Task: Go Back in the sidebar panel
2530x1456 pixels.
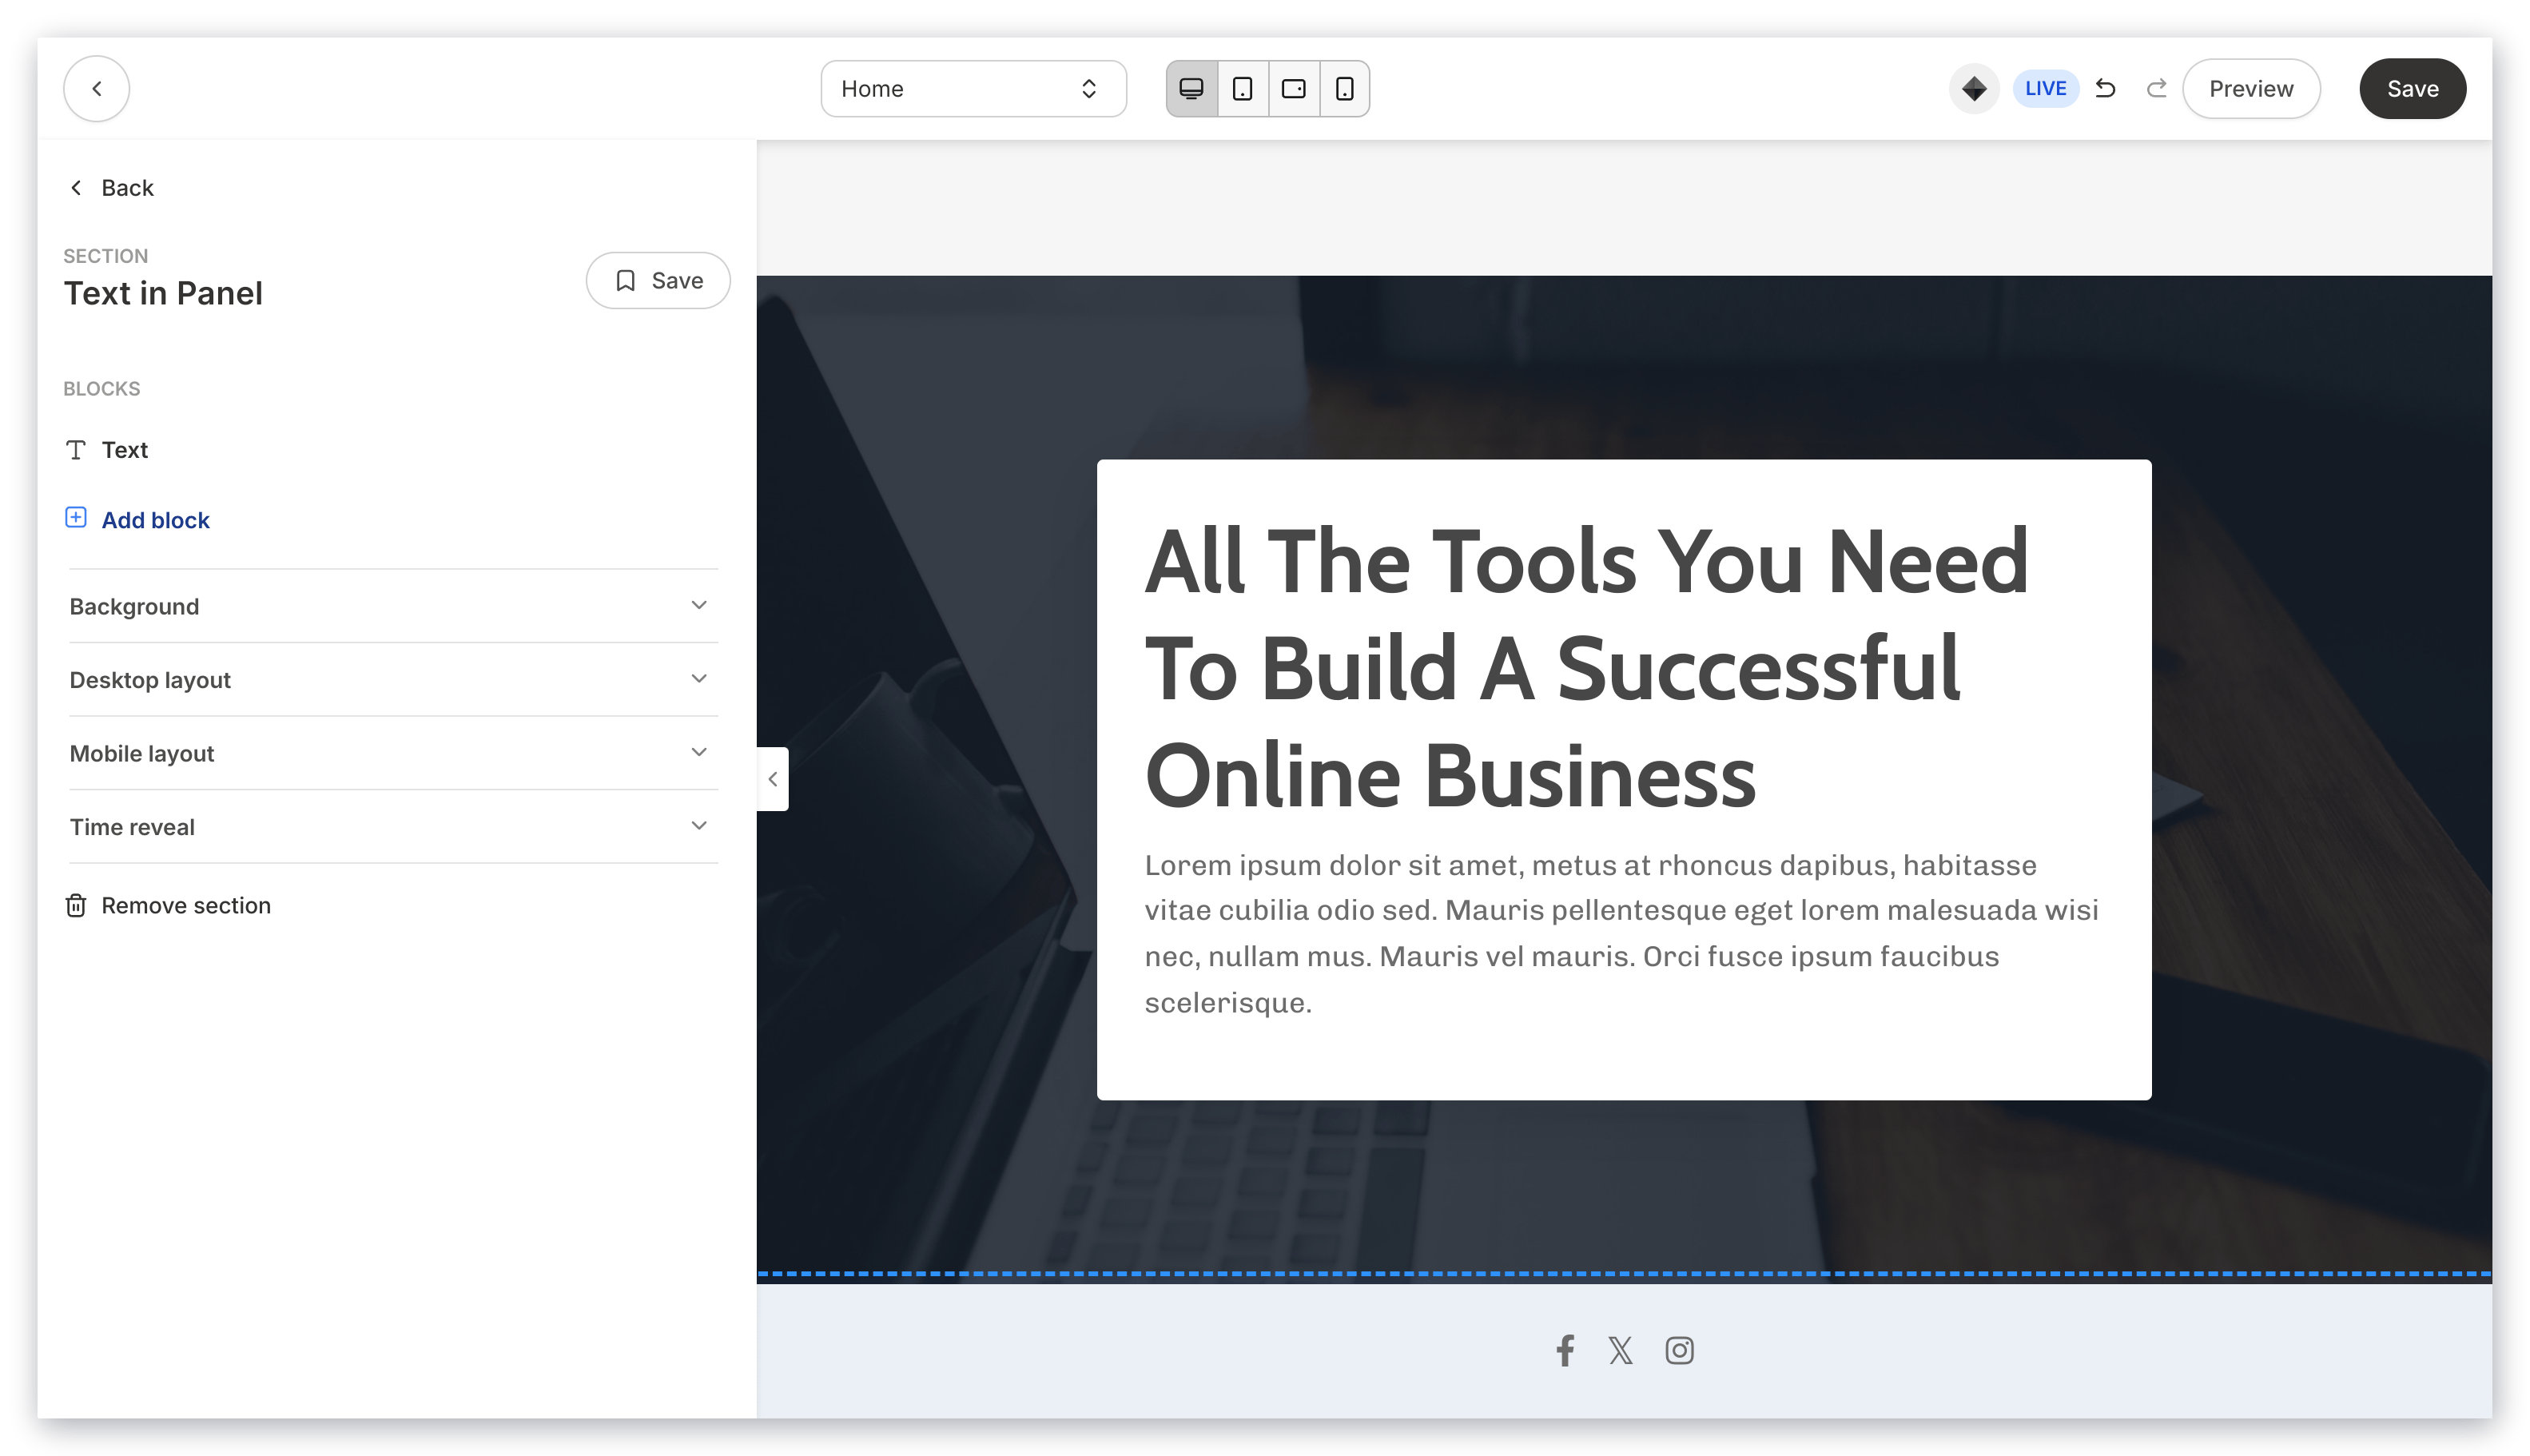Action: 111,187
